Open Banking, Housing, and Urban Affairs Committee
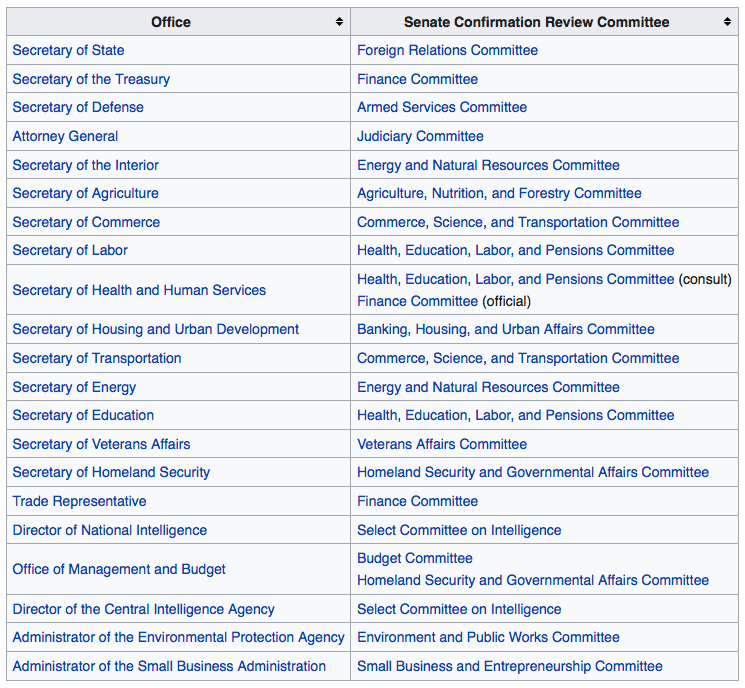Viewport: 745px width, 688px height. click(505, 329)
